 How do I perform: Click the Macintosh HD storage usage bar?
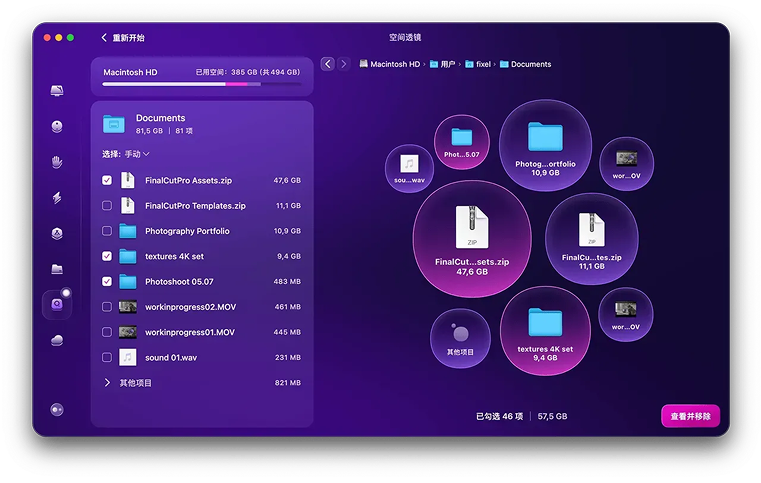[x=202, y=84]
